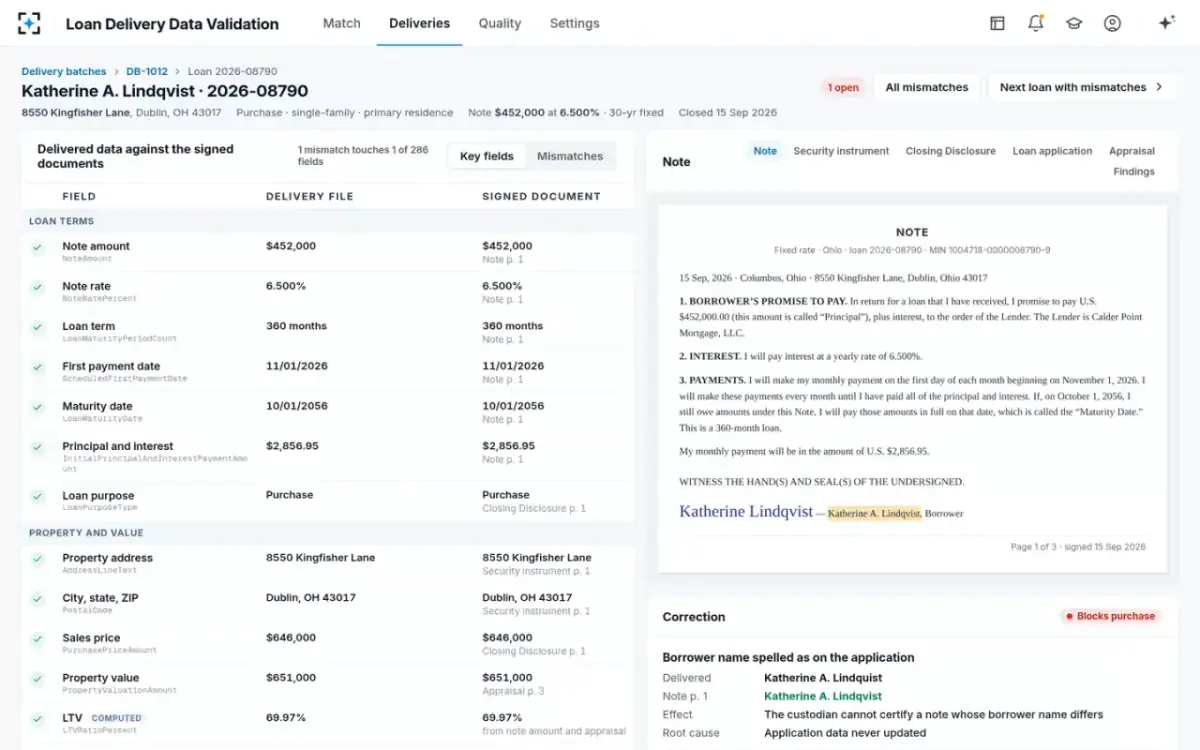1200x750 pixels.
Task: Click the Root cause value text
Action: (x=845, y=733)
